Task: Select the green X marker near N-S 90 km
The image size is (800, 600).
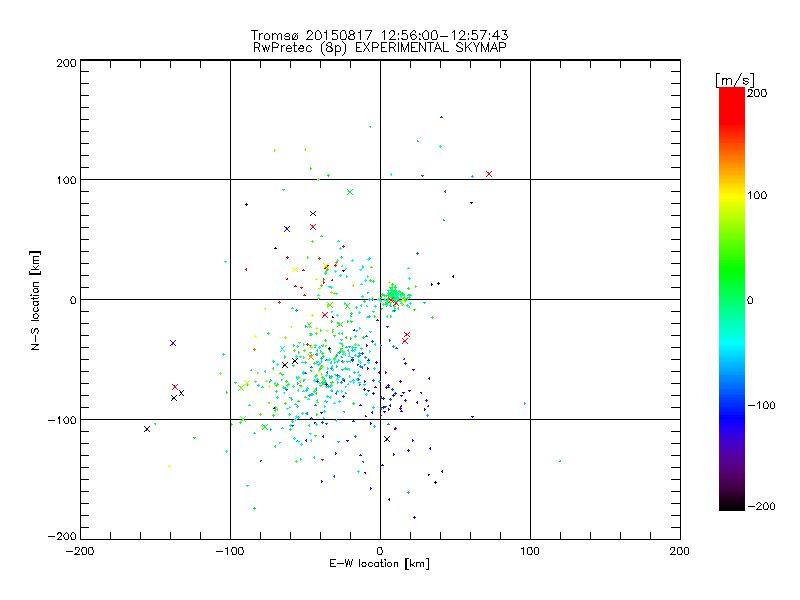Action: [350, 192]
